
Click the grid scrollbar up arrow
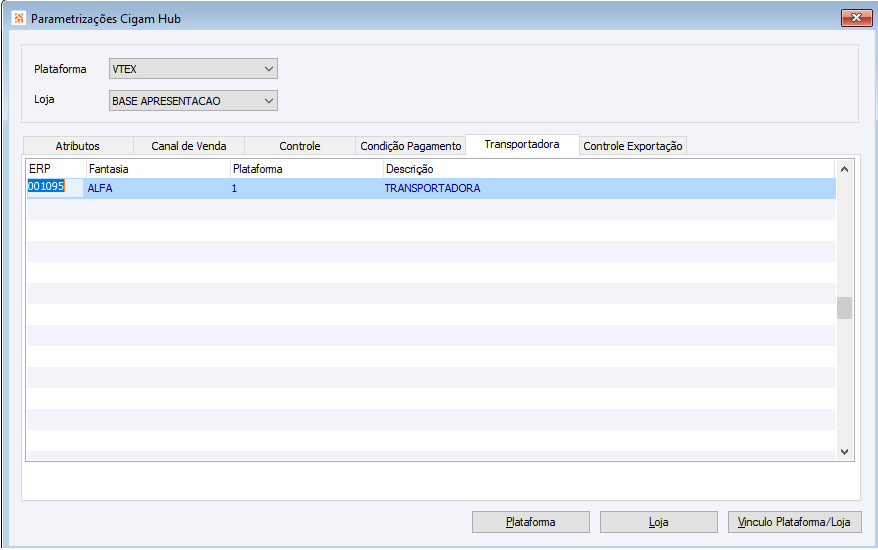844,169
